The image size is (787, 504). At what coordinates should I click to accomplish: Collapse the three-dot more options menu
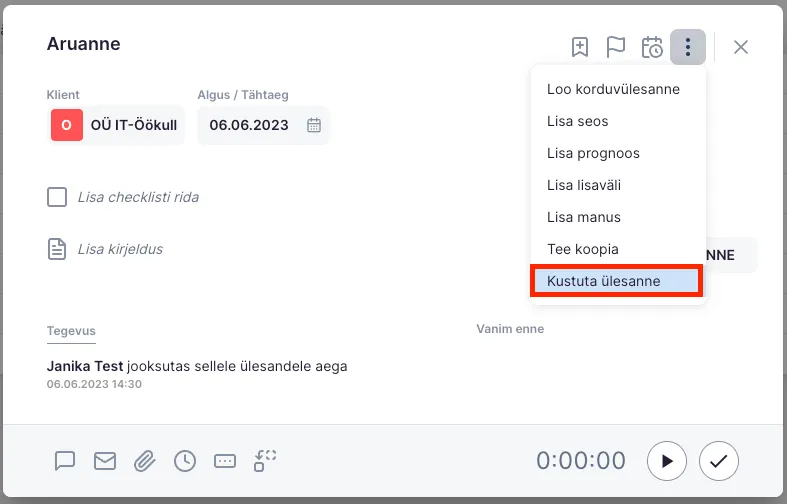coord(688,47)
